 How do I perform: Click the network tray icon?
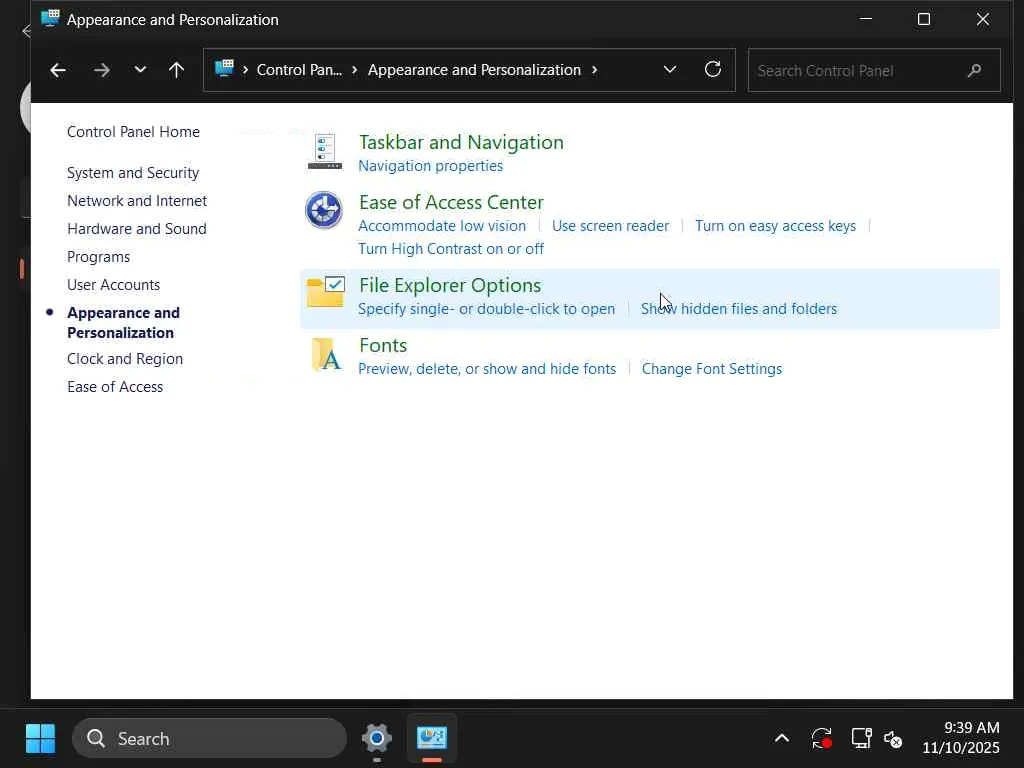[x=861, y=739]
